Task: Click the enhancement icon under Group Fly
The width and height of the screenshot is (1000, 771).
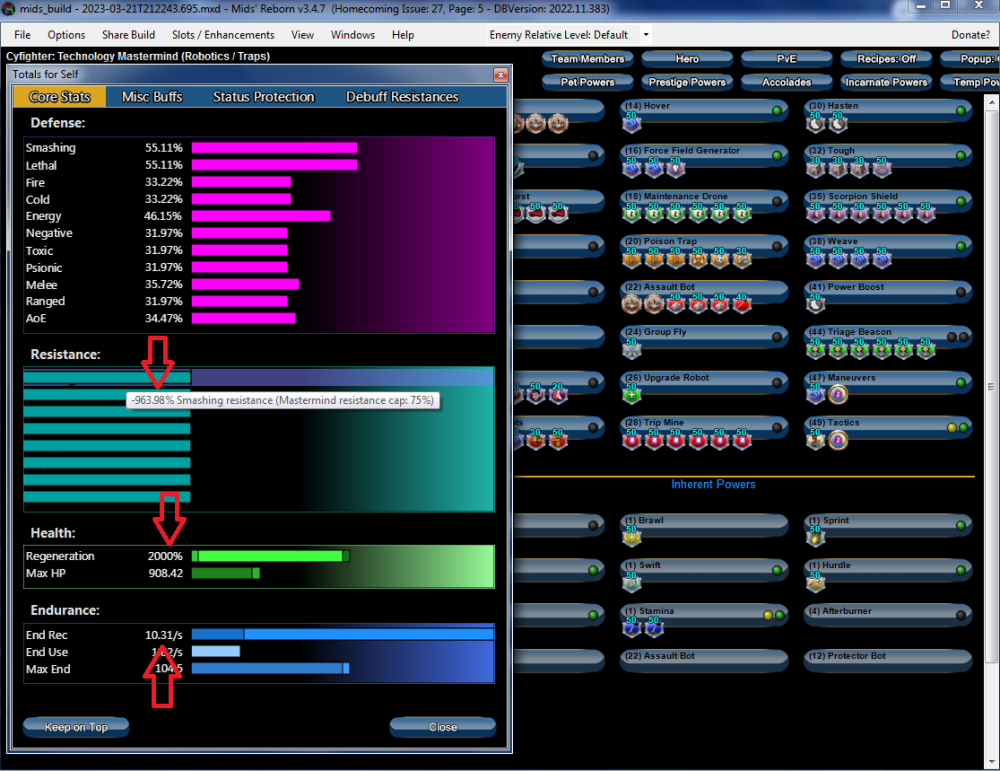Action: [x=631, y=350]
